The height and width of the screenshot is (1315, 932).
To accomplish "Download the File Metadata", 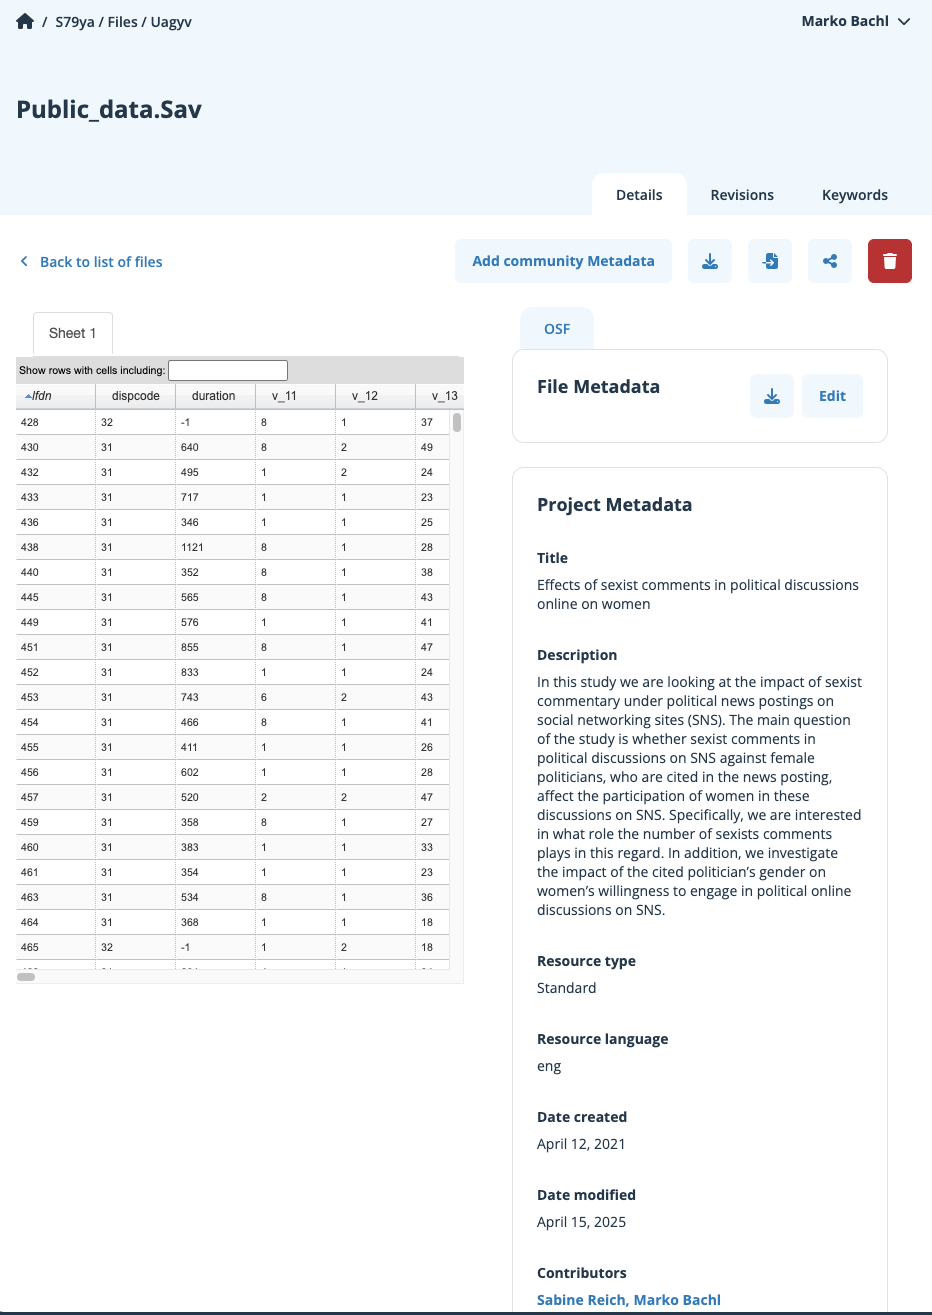I will 772,396.
